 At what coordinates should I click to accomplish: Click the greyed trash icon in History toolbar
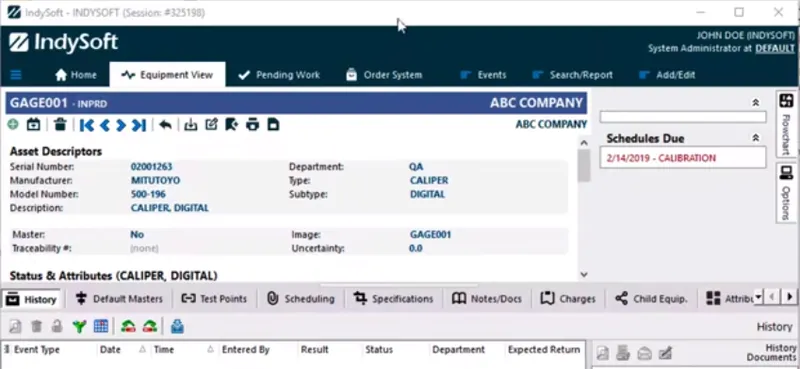[x=36, y=327]
